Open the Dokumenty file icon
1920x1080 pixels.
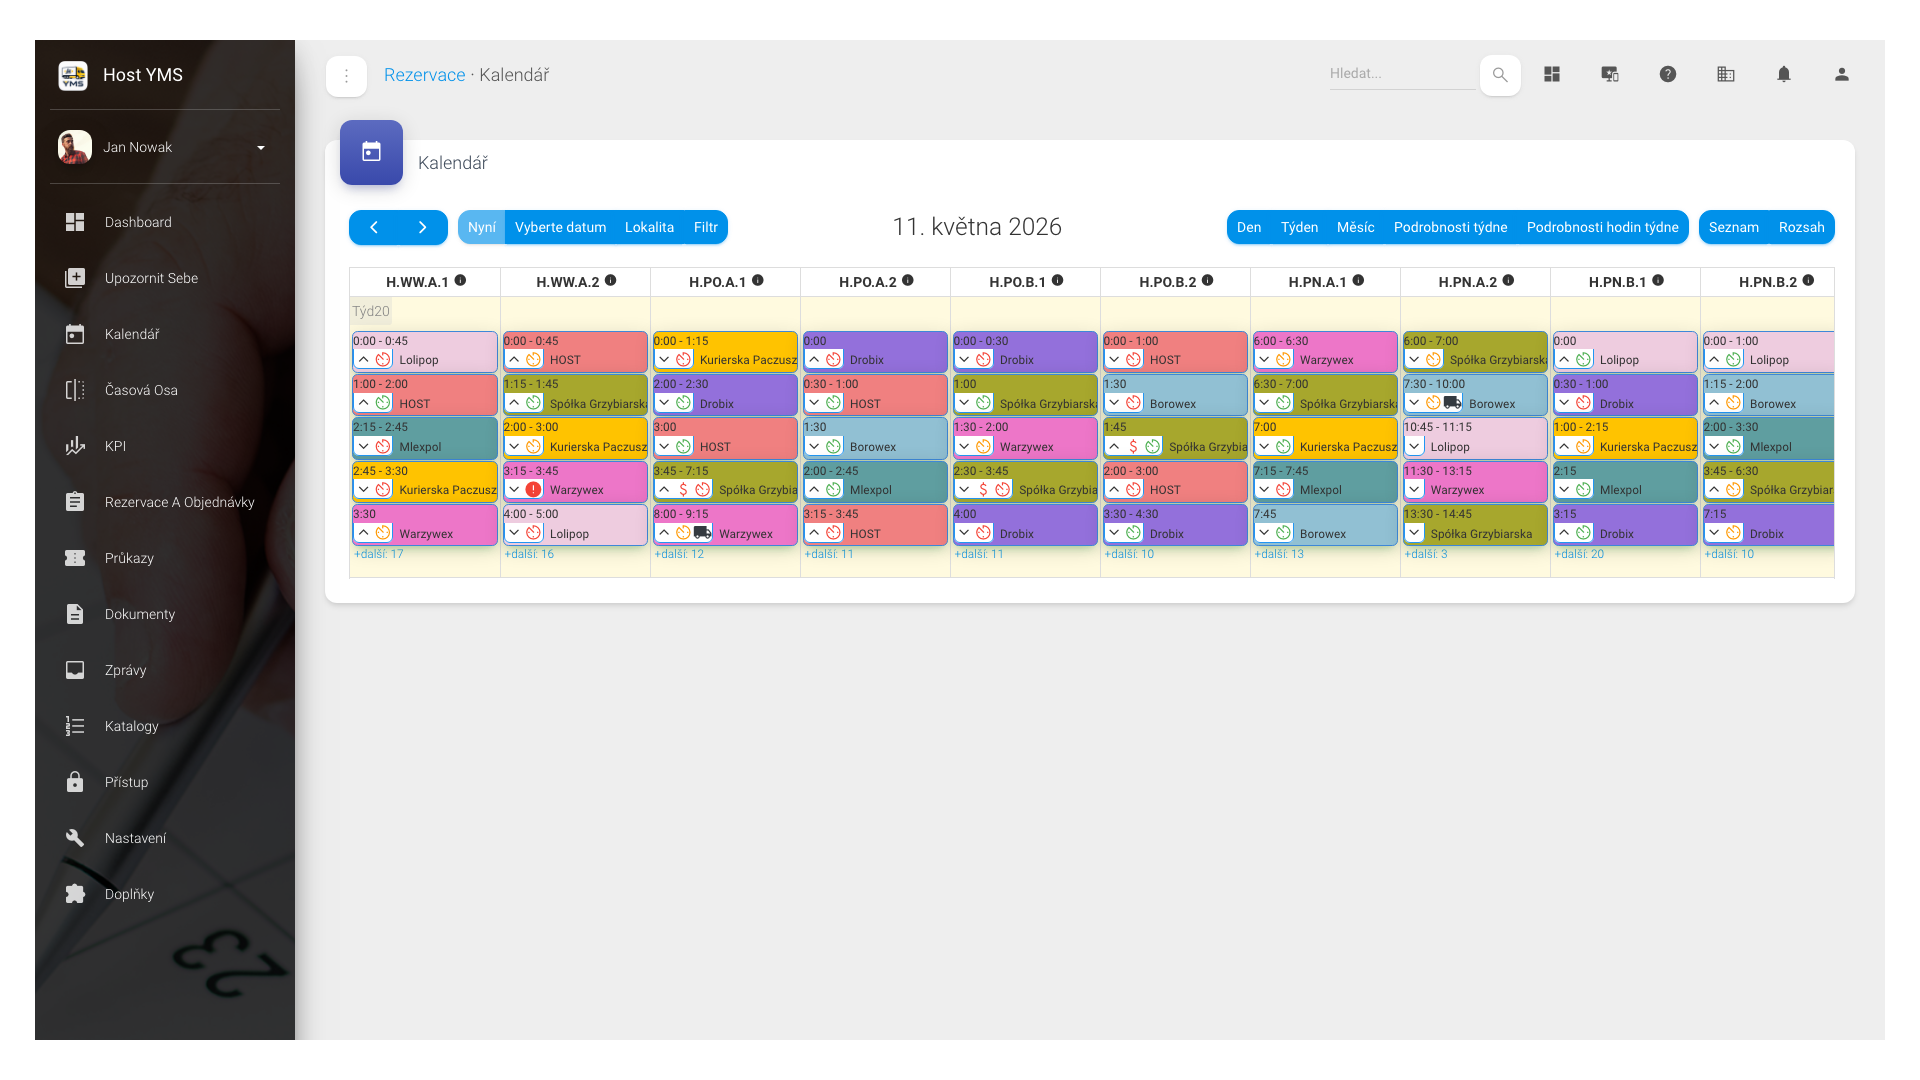[x=75, y=614]
